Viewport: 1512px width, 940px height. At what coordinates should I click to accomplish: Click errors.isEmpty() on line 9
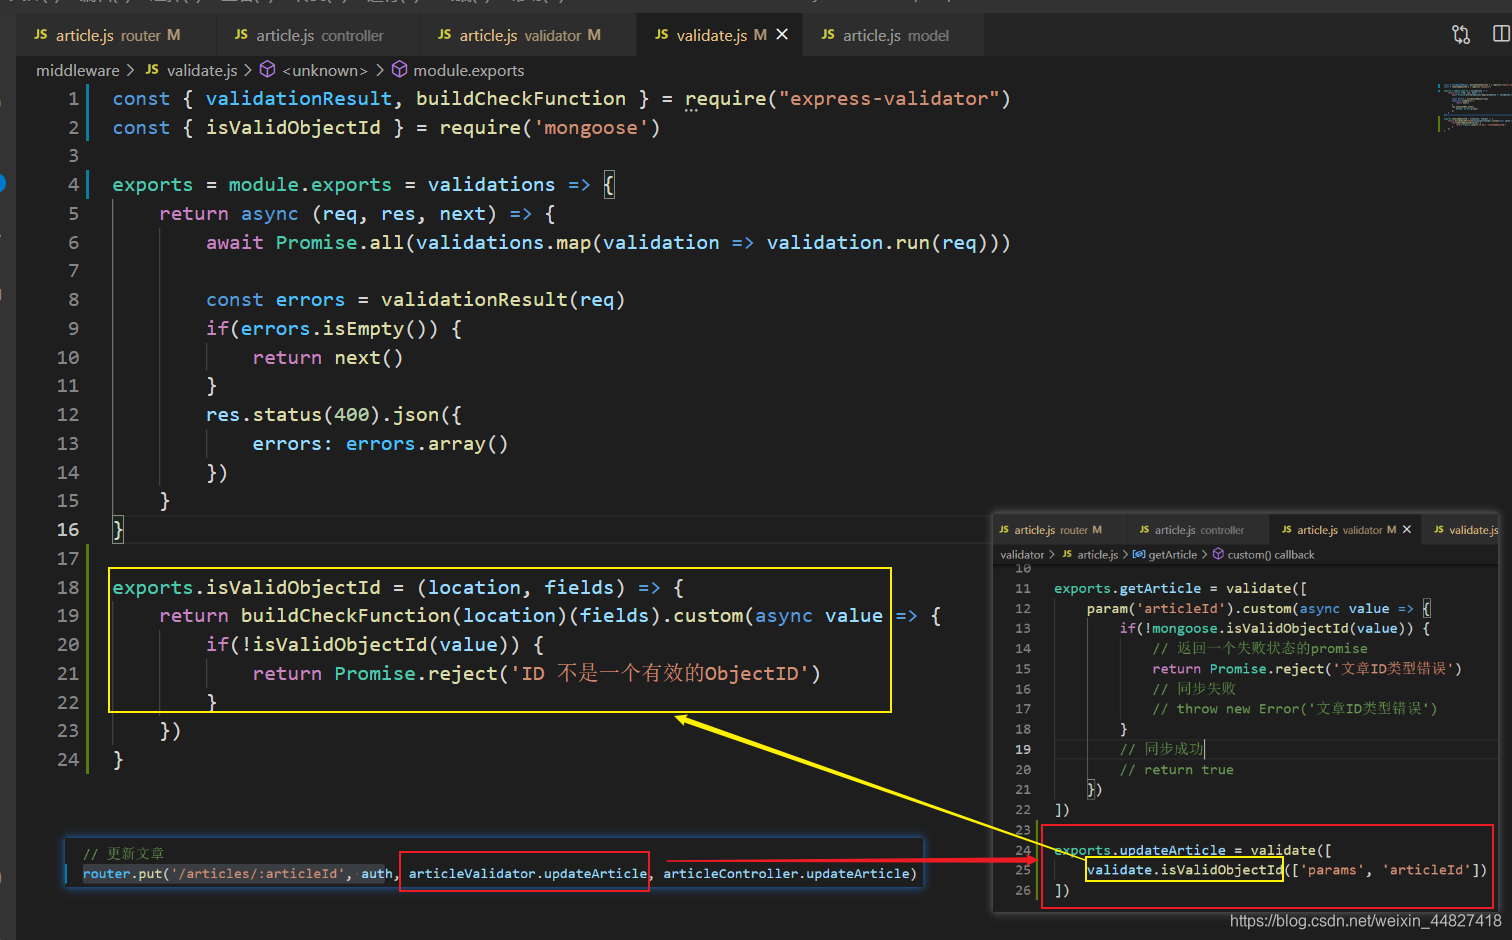pos(340,329)
